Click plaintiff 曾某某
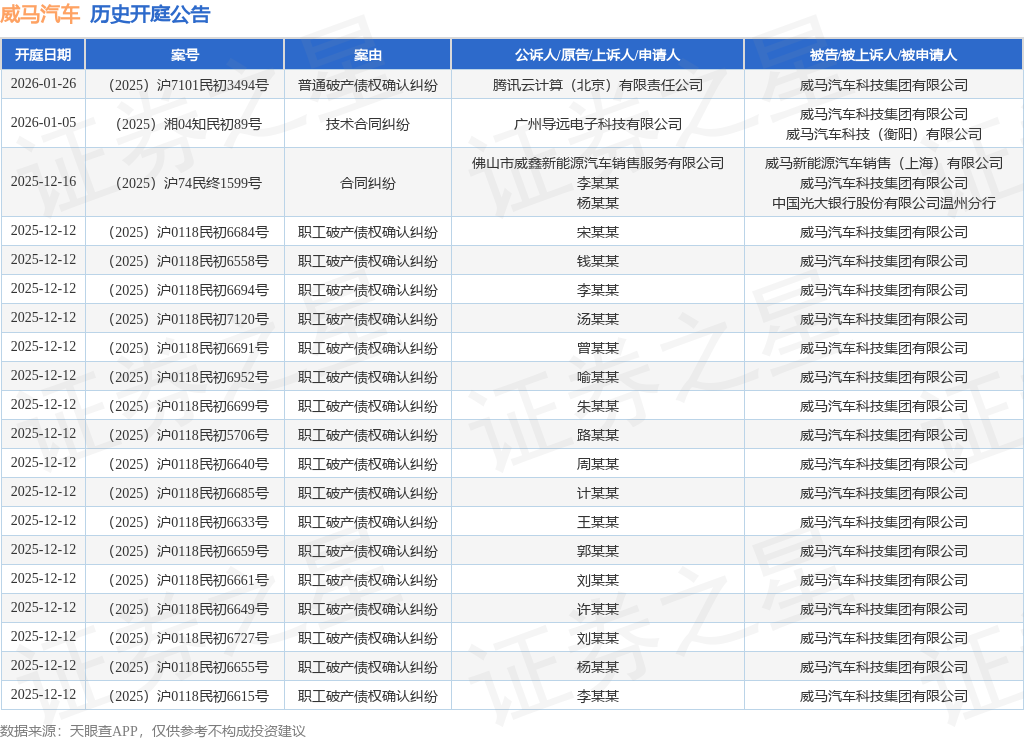Viewport: 1024px width, 740px height. pyautogui.click(x=598, y=348)
